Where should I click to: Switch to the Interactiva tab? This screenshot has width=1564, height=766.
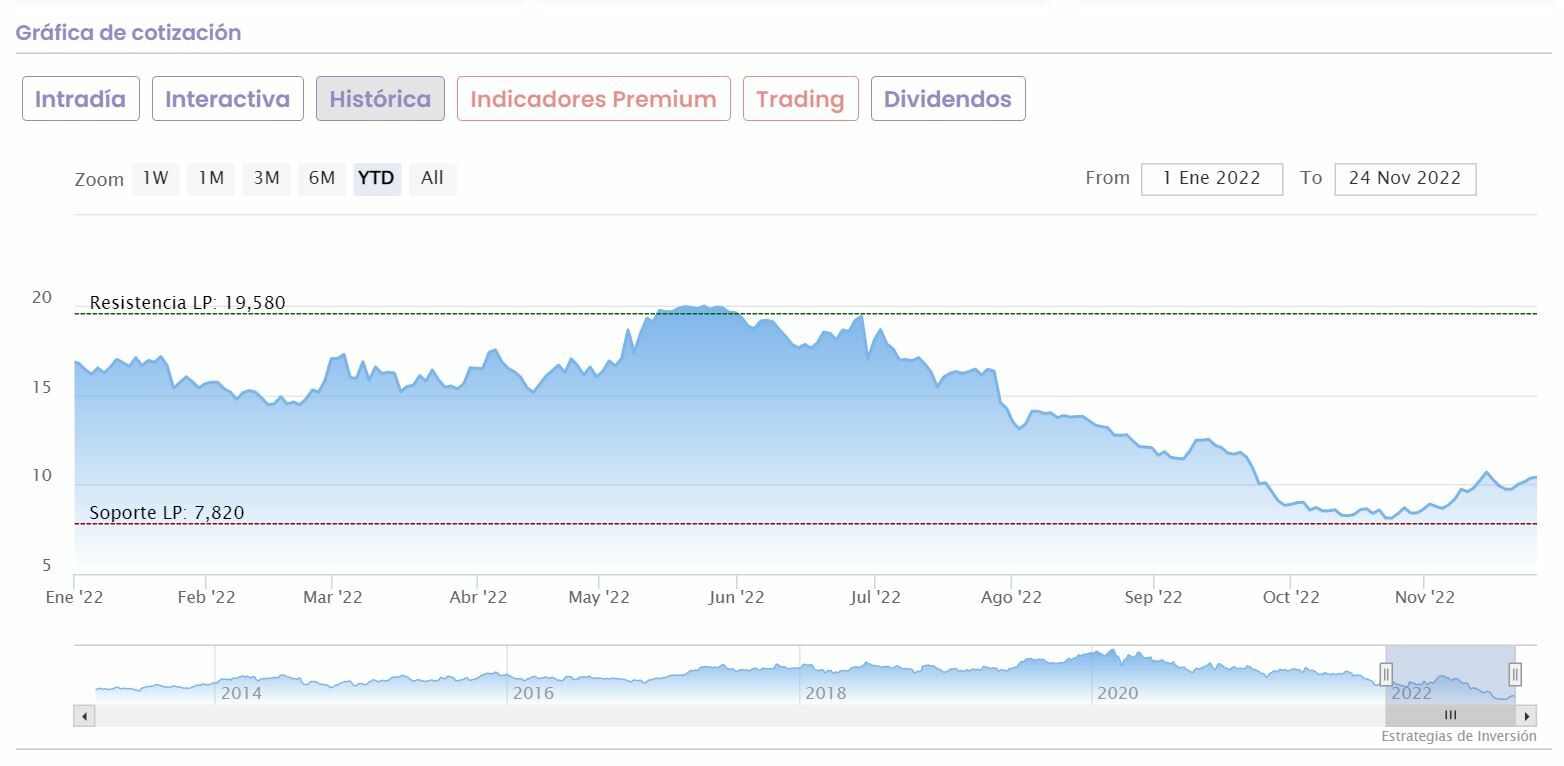(227, 99)
